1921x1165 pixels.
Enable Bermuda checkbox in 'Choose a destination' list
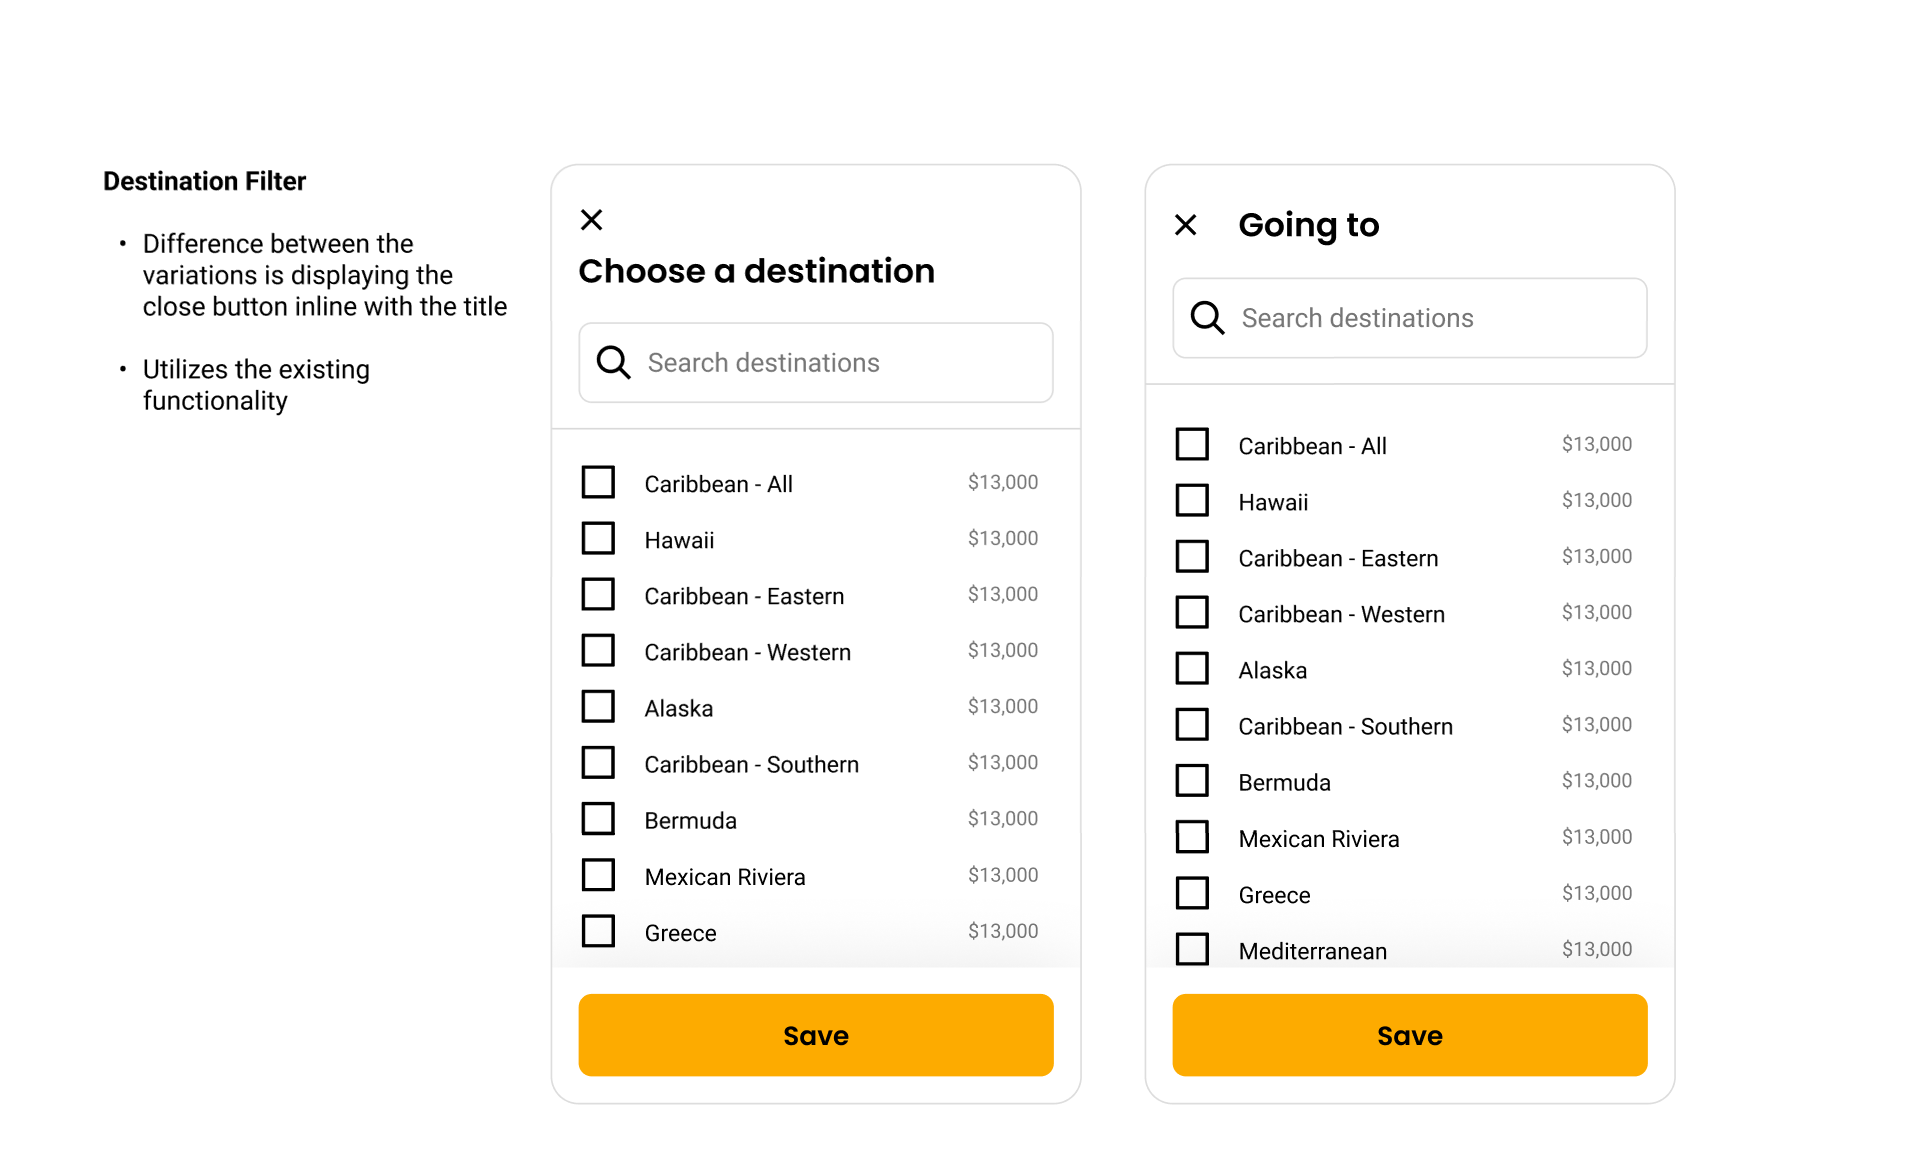point(598,818)
